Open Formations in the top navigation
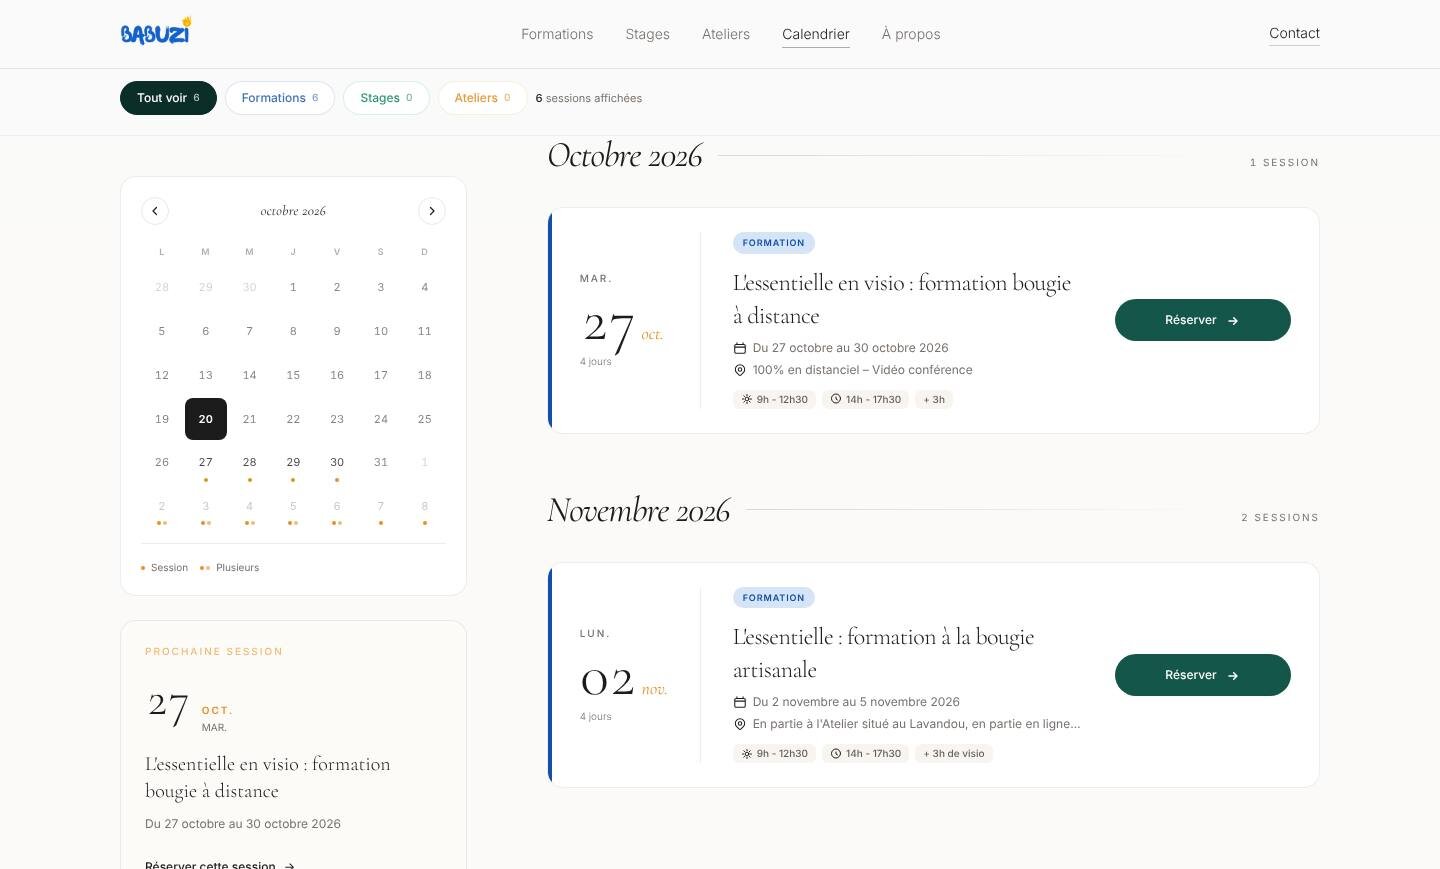Screen dimensions: 1440x869 557,34
